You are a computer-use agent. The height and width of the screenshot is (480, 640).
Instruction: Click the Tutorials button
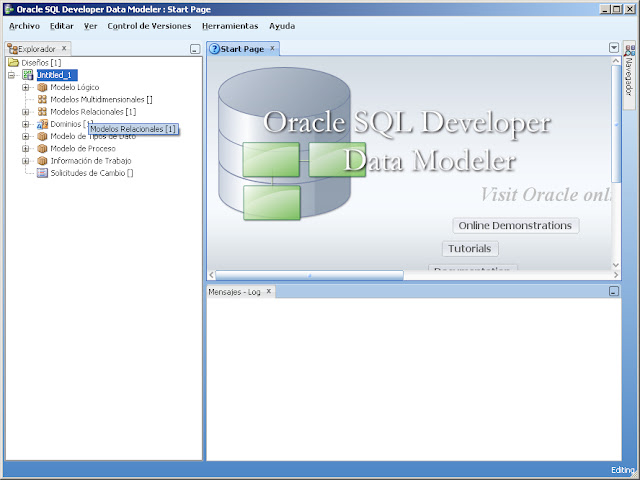pos(470,249)
